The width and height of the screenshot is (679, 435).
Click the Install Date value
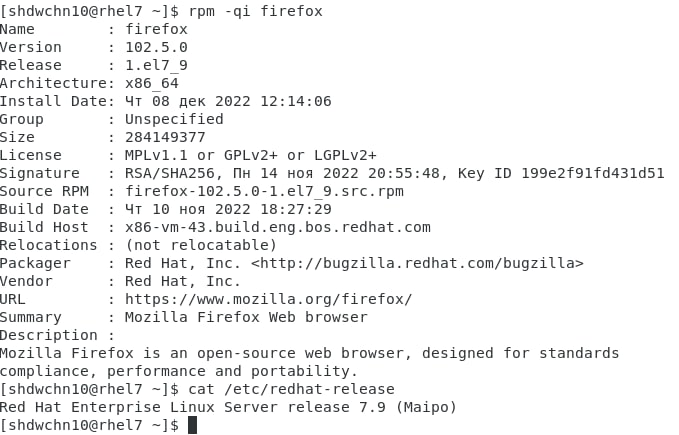click(228, 101)
